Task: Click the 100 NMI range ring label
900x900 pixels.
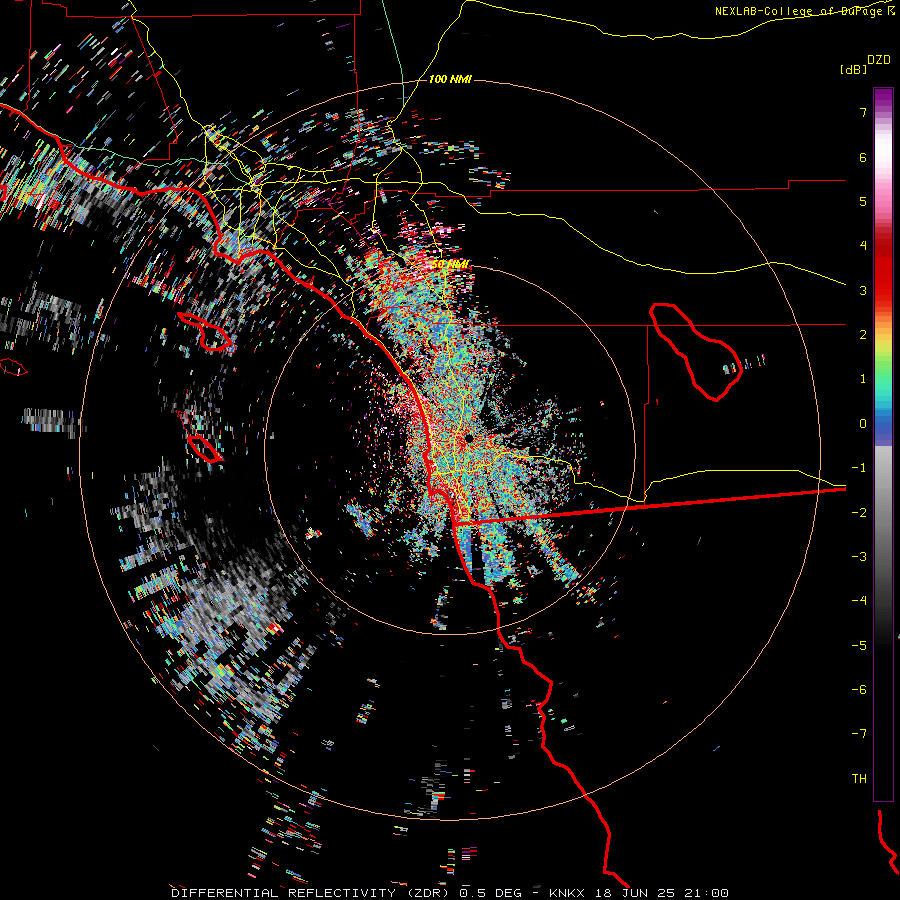Action: tap(450, 79)
